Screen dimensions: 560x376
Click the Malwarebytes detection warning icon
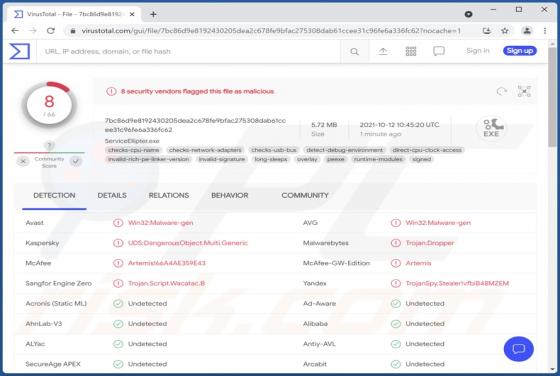tap(395, 243)
